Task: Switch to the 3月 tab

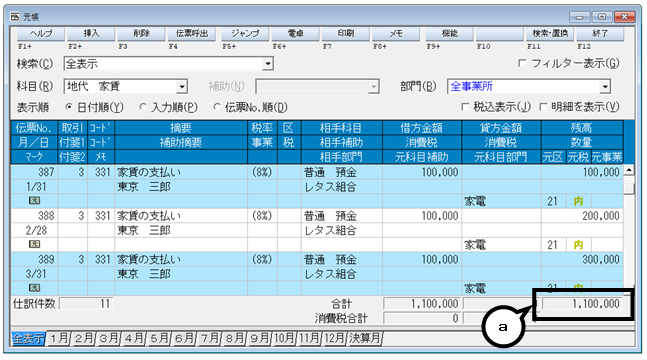Action: point(109,339)
